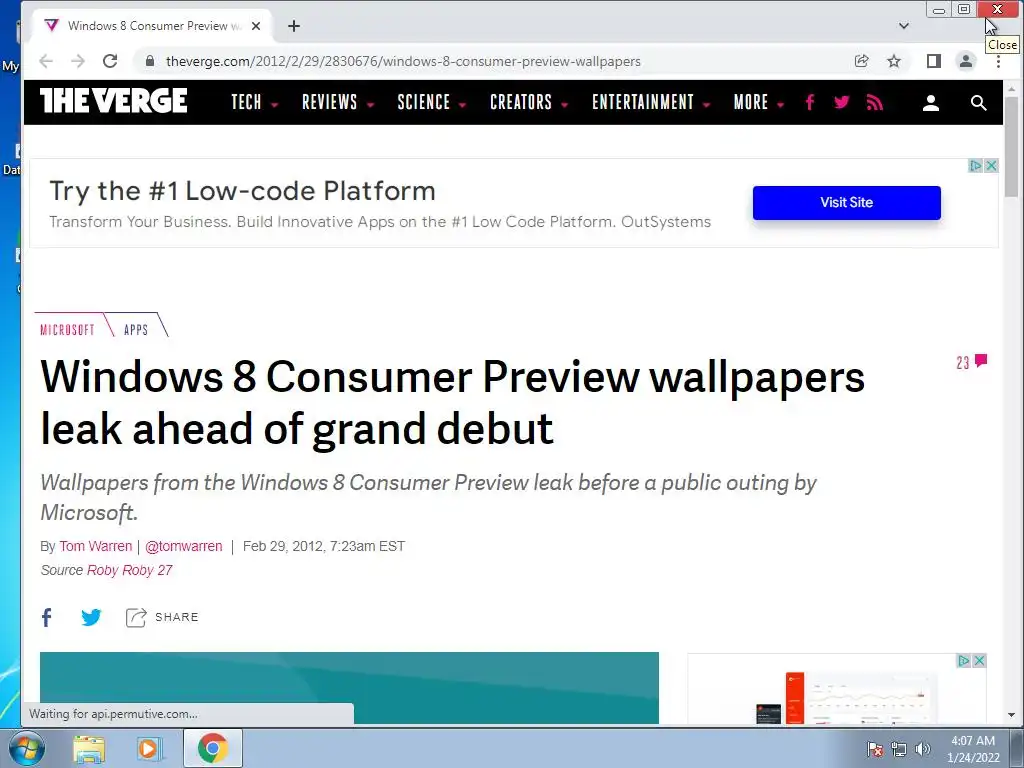1024x768 pixels.
Task: Open the tab search chevron
Action: click(x=904, y=26)
